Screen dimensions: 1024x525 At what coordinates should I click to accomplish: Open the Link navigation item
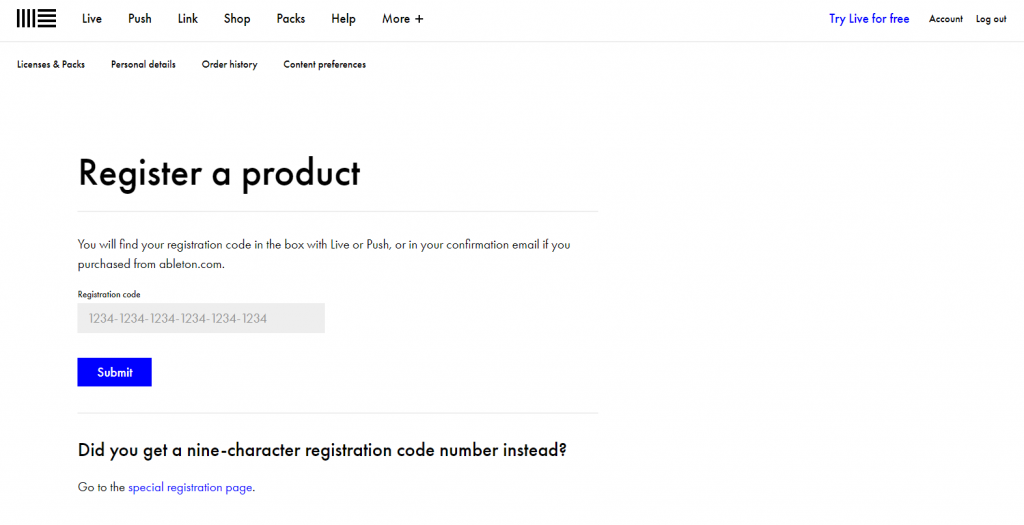[x=188, y=19]
